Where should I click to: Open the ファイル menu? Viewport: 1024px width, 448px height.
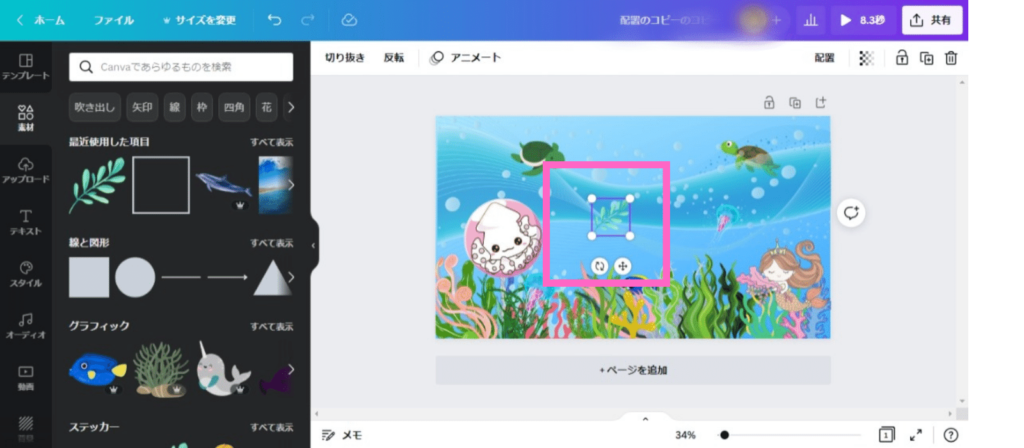114,20
